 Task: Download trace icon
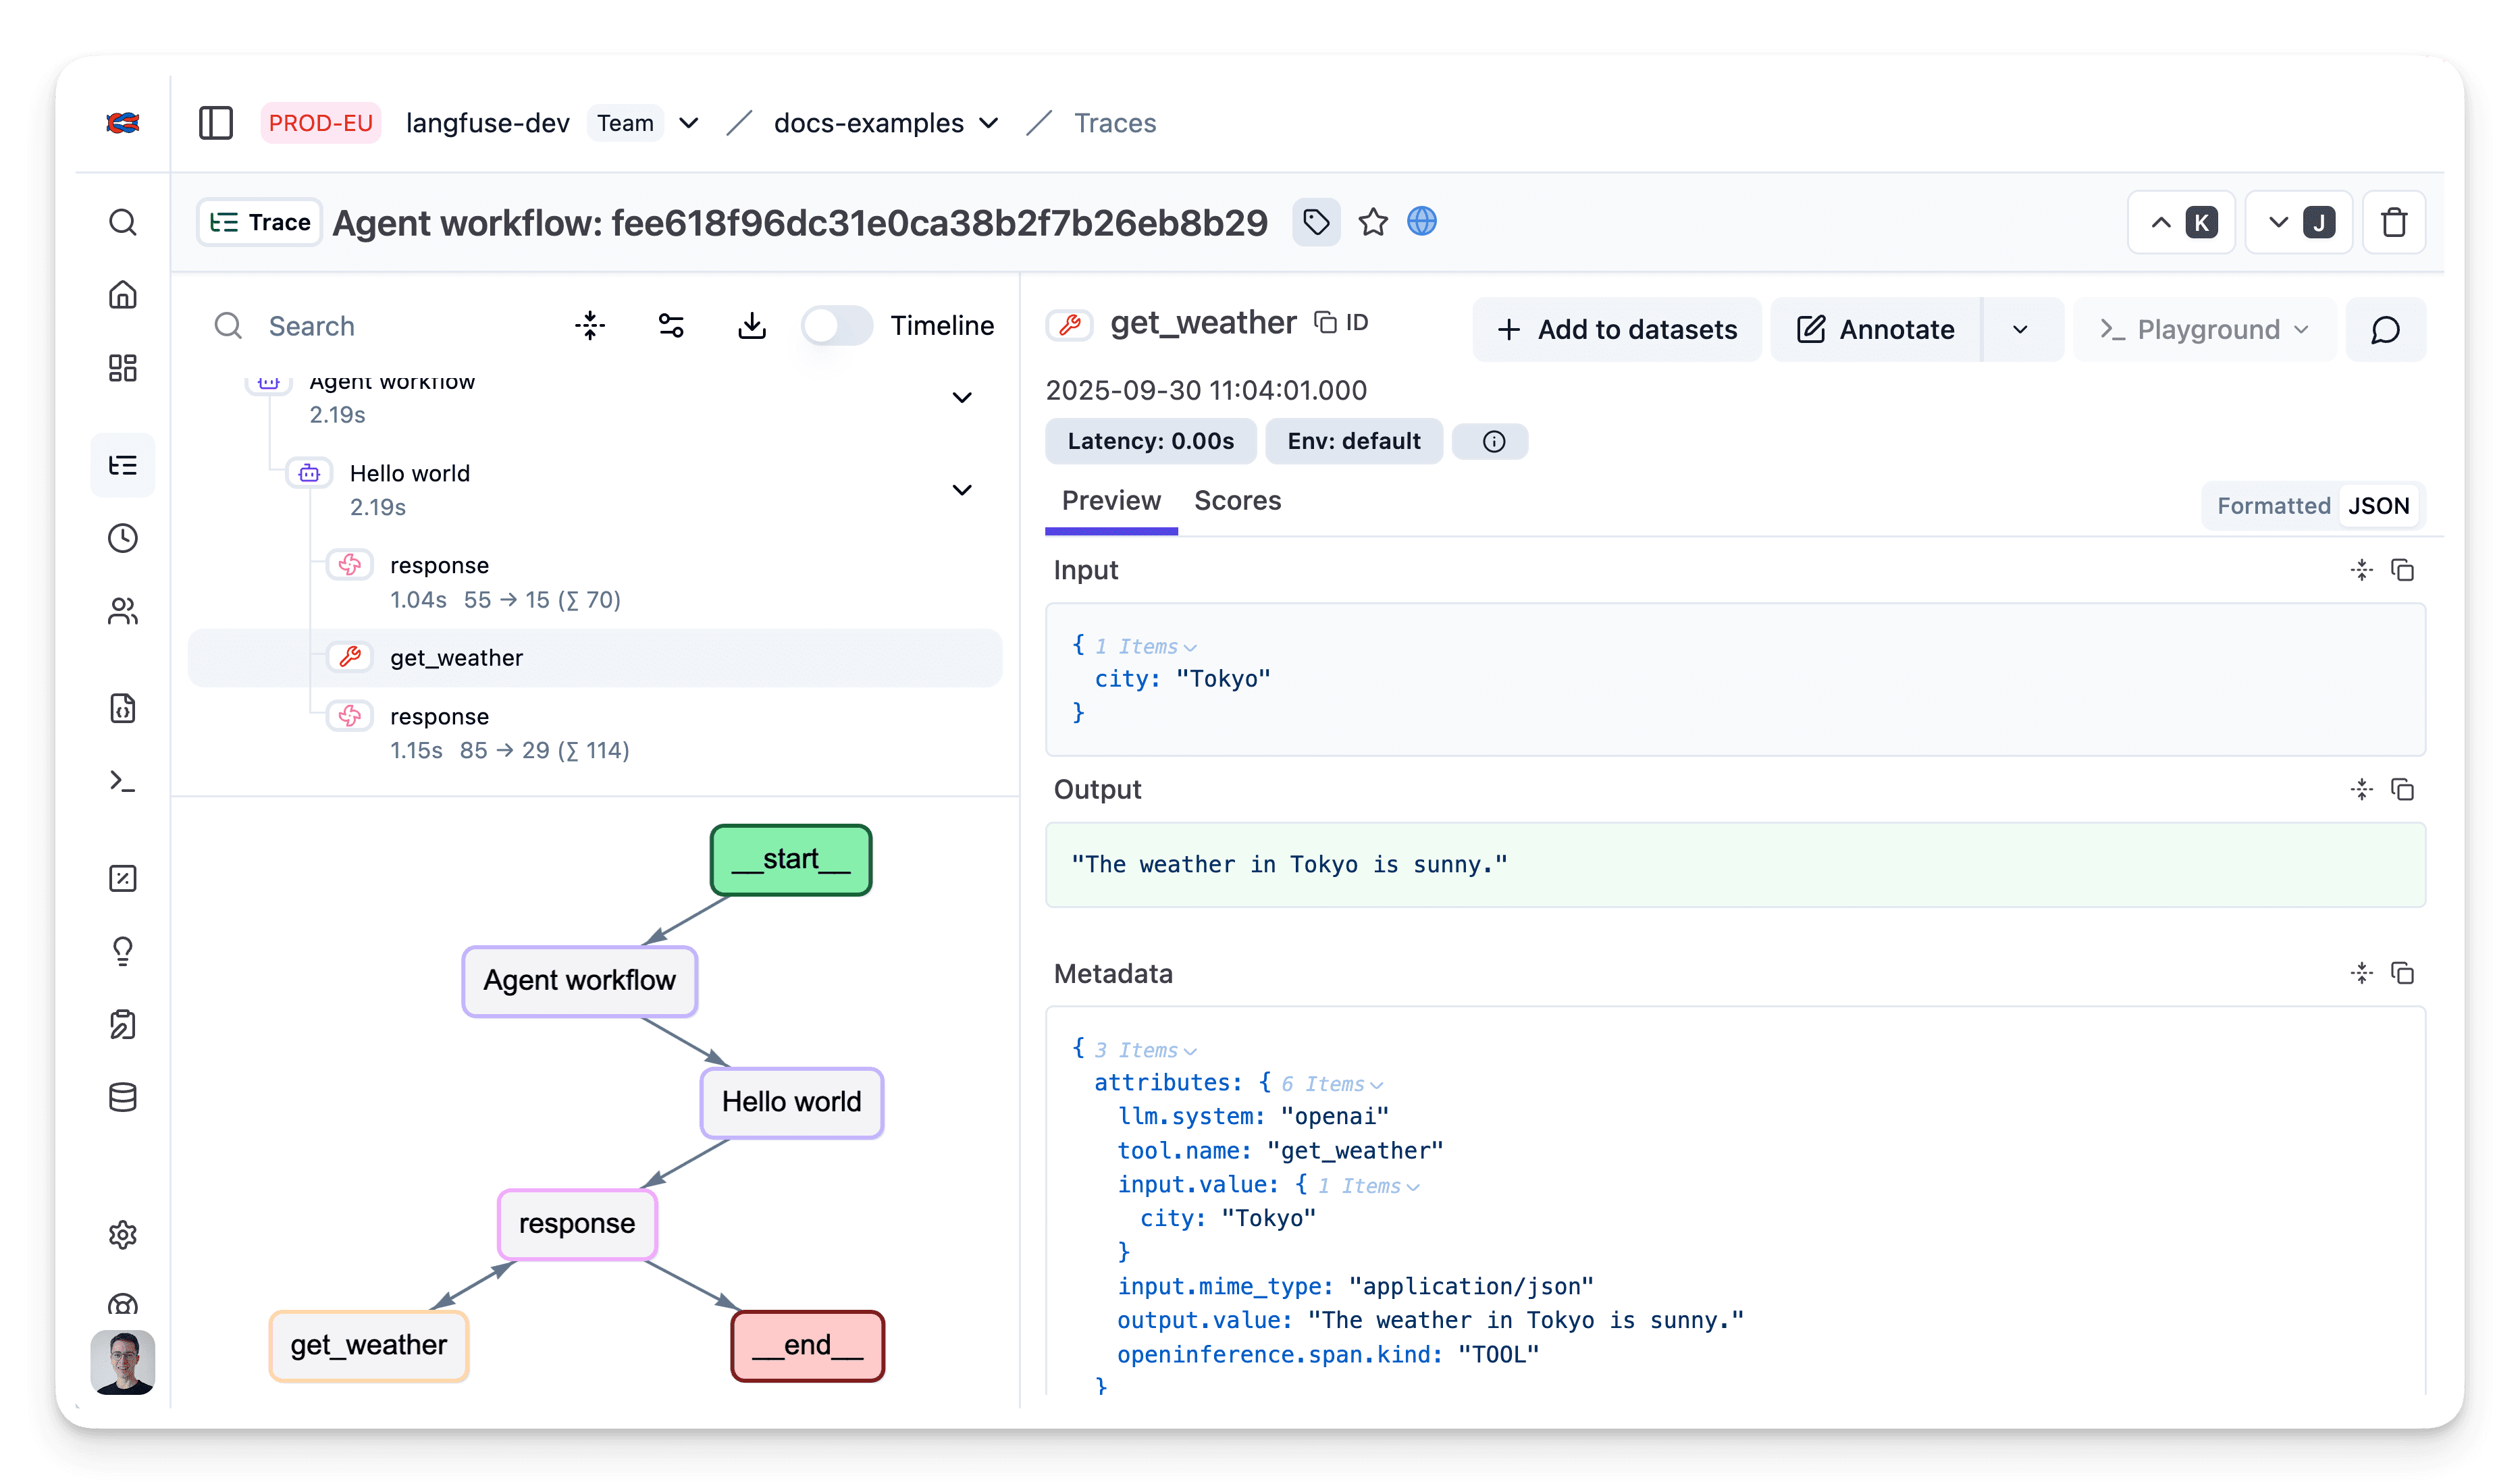click(x=752, y=325)
